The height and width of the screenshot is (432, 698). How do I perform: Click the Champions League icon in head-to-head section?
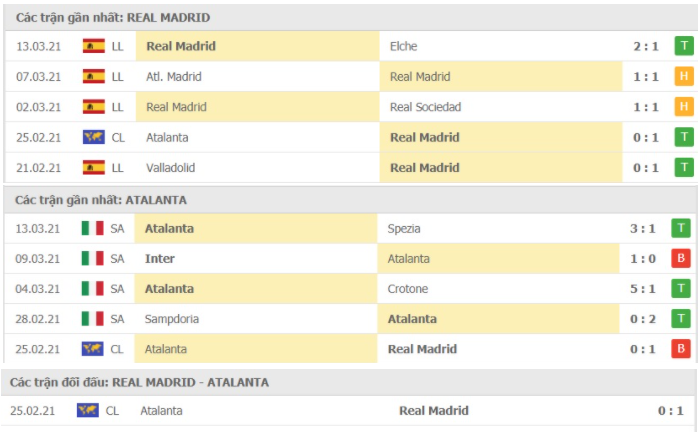[x=88, y=411]
